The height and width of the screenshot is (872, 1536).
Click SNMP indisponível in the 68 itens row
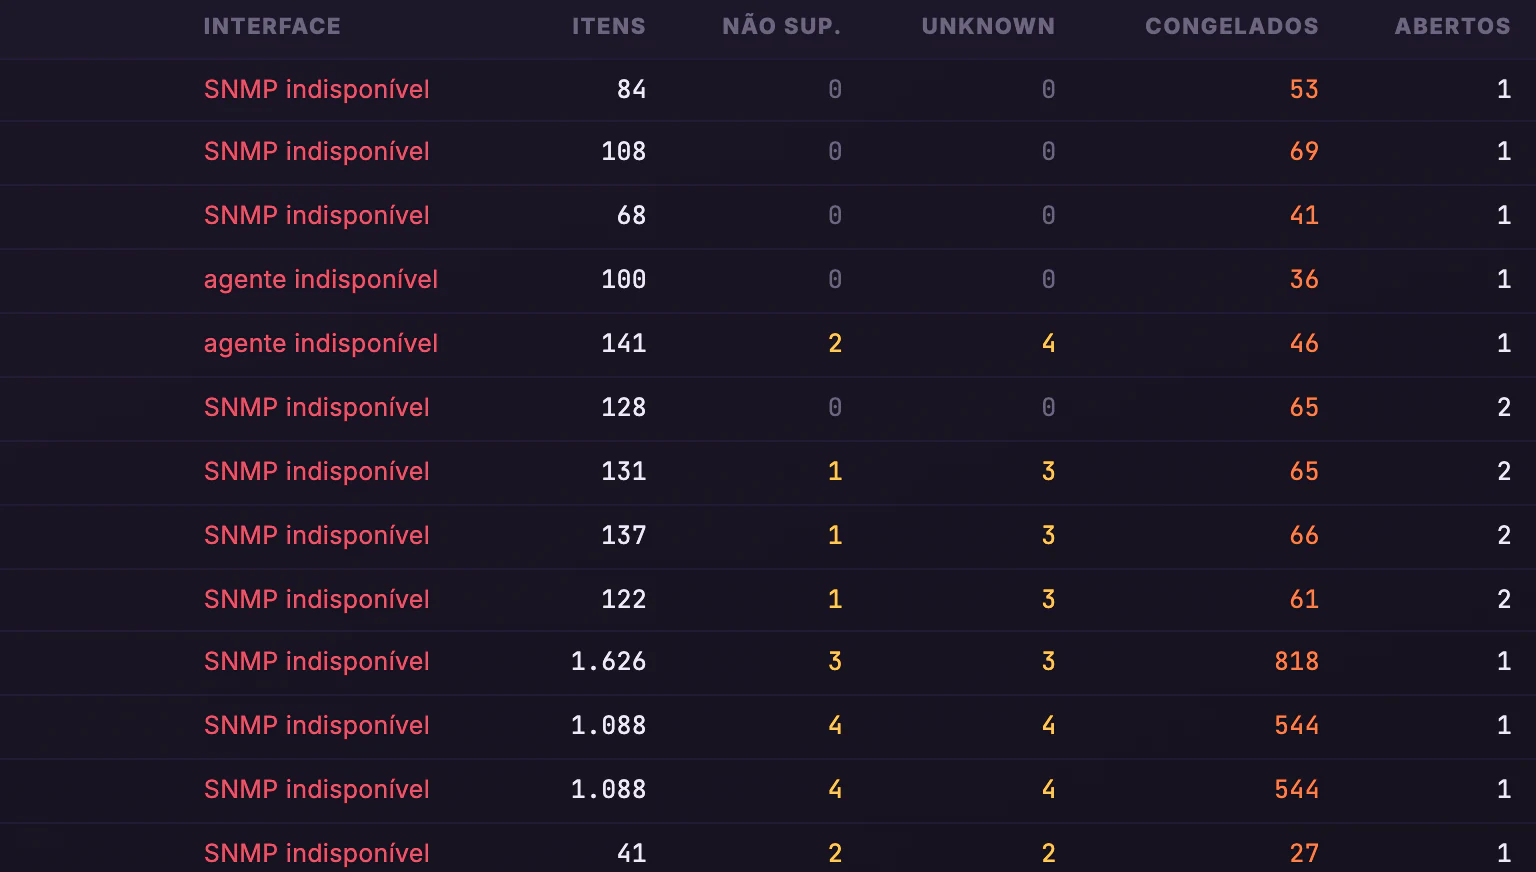point(317,215)
